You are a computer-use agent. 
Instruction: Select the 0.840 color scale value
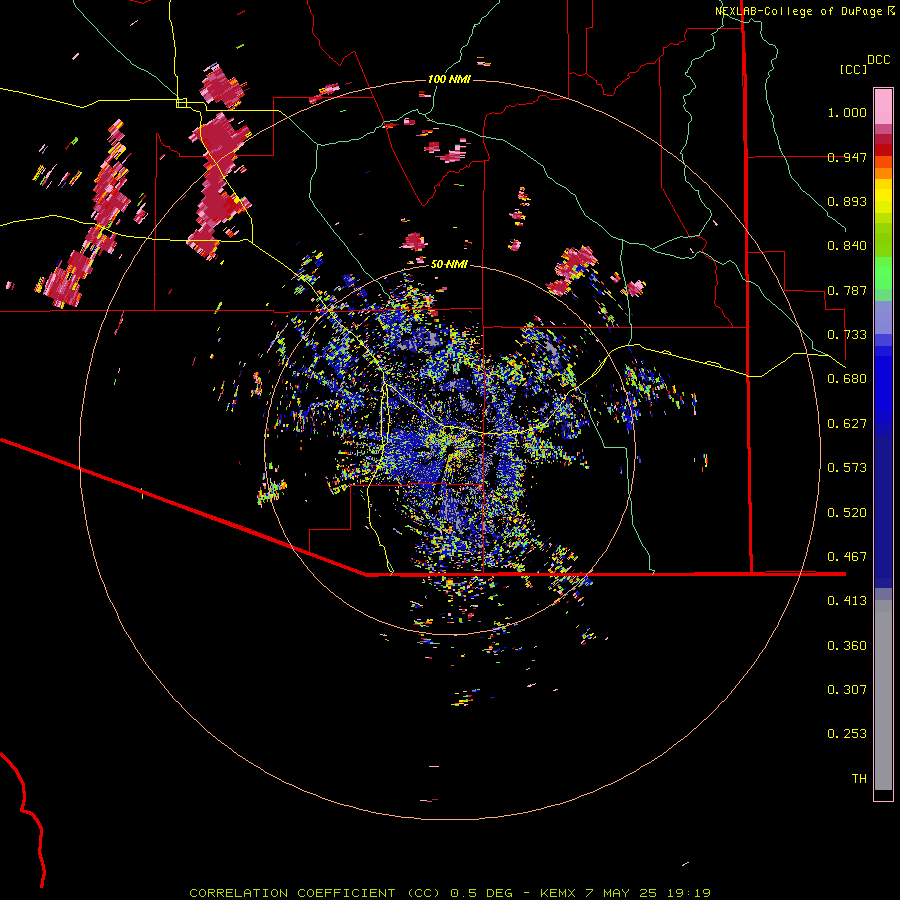point(847,246)
